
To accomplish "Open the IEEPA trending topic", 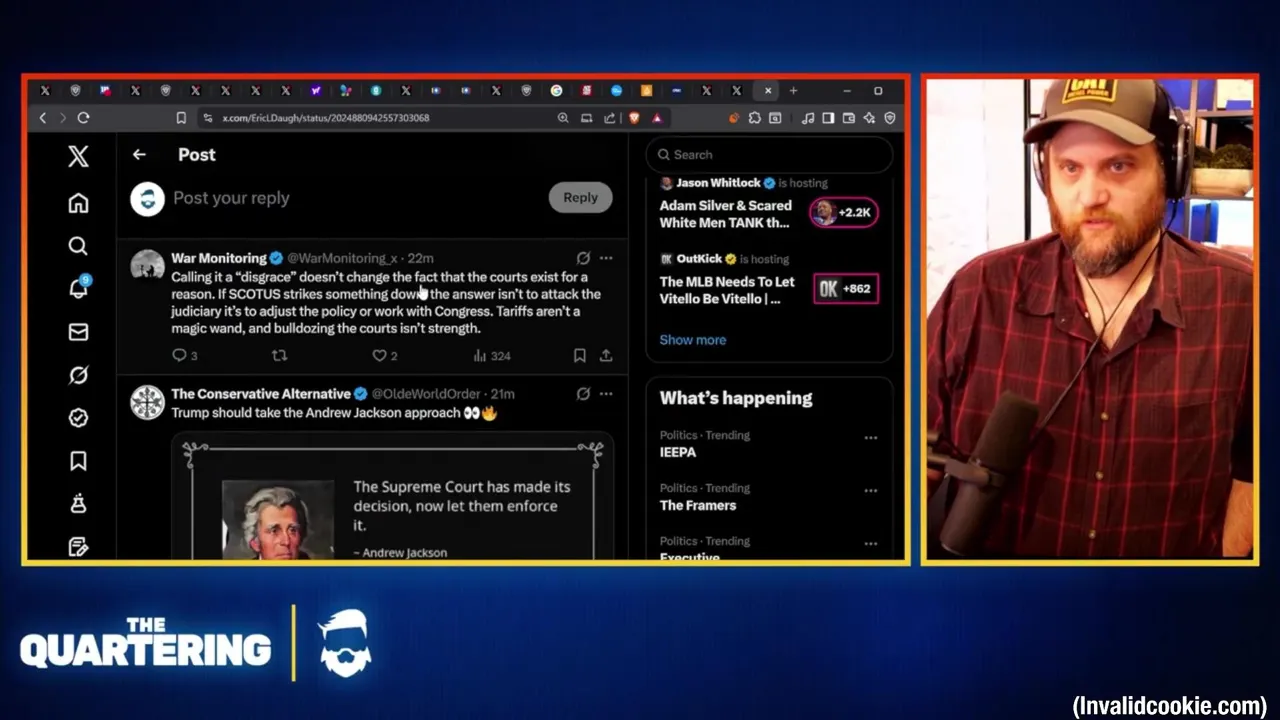I will pos(678,452).
